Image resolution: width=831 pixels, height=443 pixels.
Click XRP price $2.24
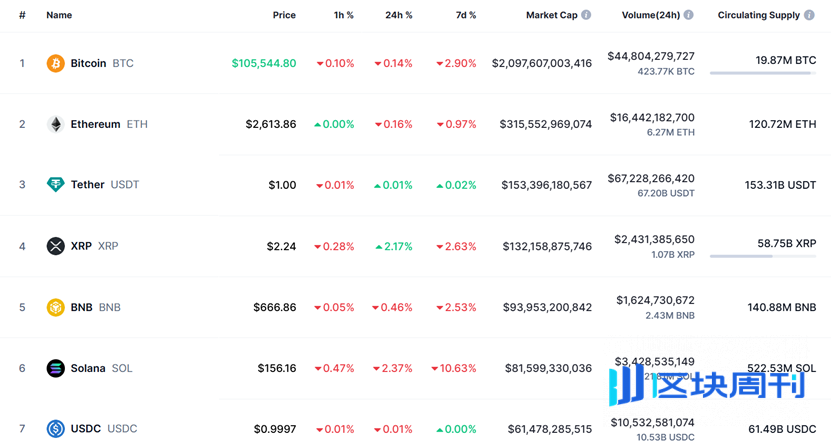pos(281,246)
